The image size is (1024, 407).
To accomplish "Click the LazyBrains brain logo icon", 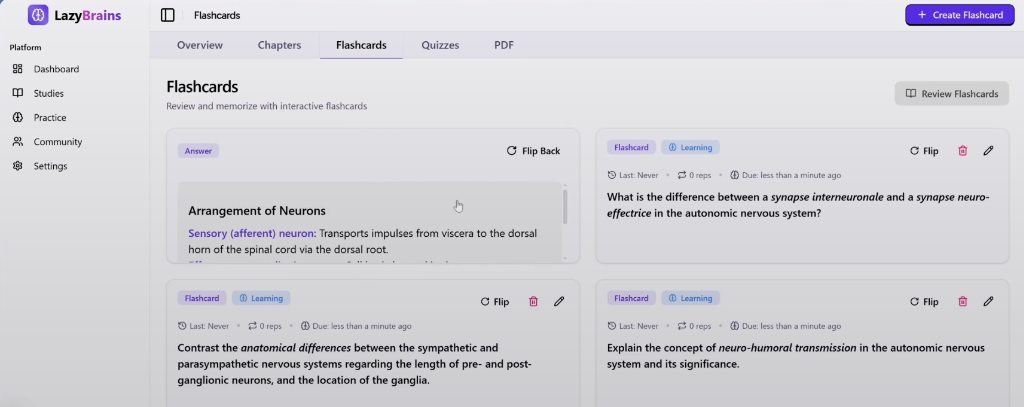I will (x=38, y=14).
